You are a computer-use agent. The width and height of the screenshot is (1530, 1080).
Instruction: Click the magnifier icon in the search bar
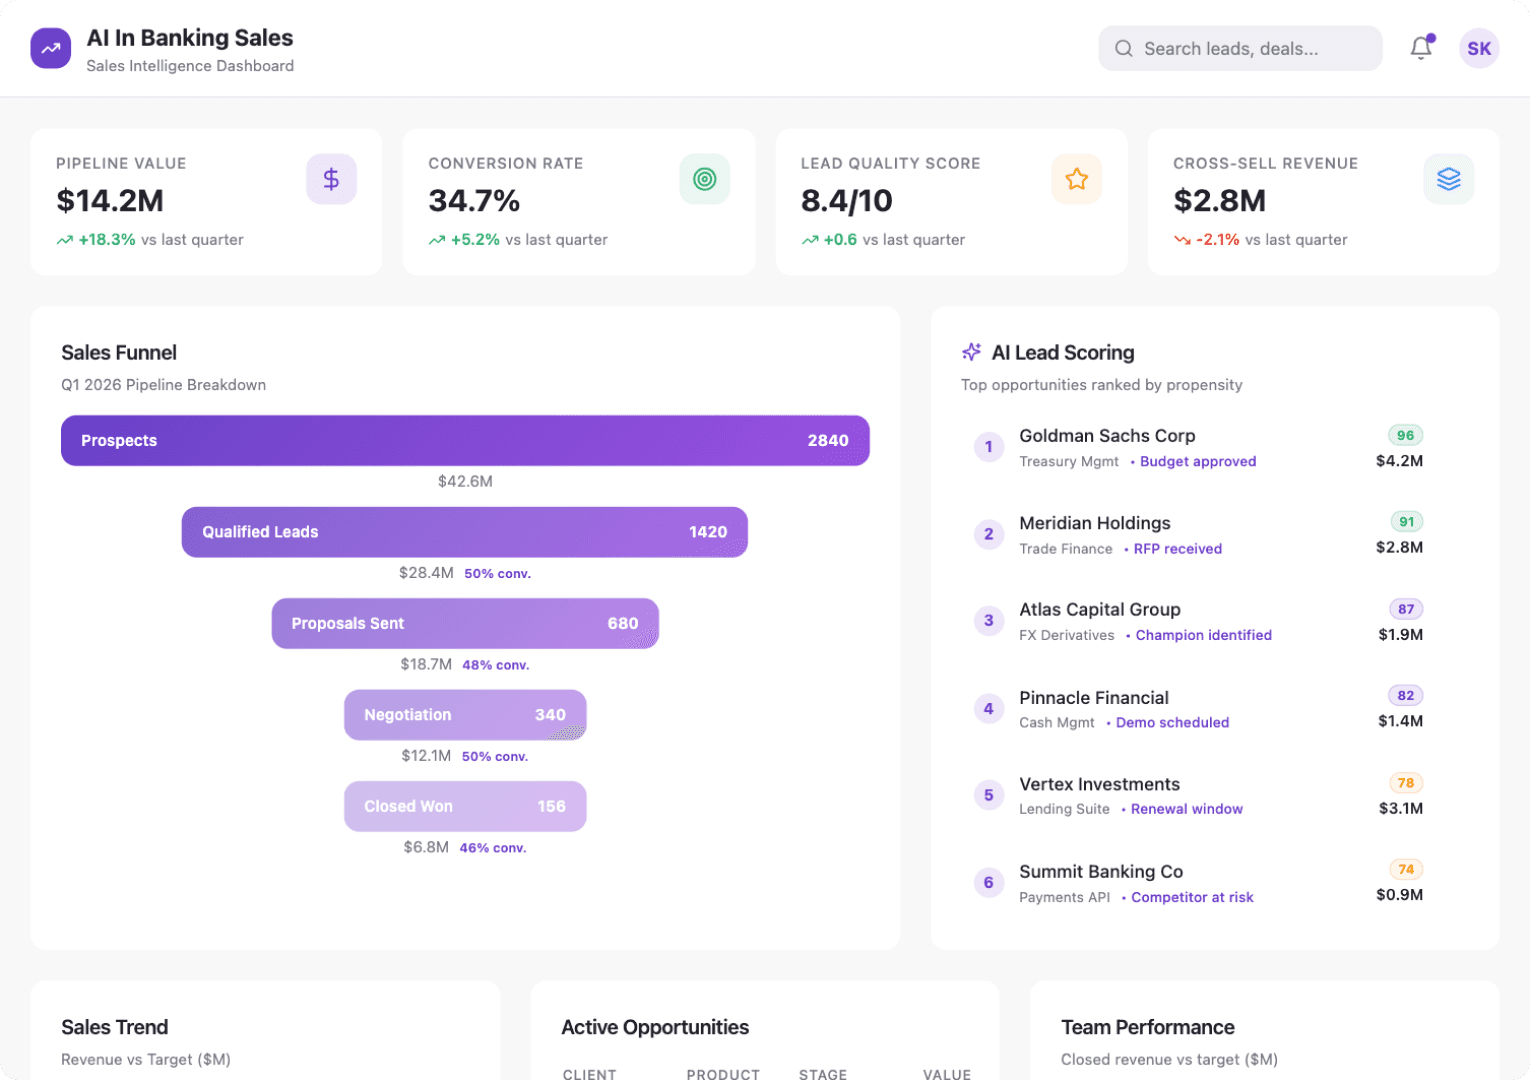click(x=1123, y=48)
